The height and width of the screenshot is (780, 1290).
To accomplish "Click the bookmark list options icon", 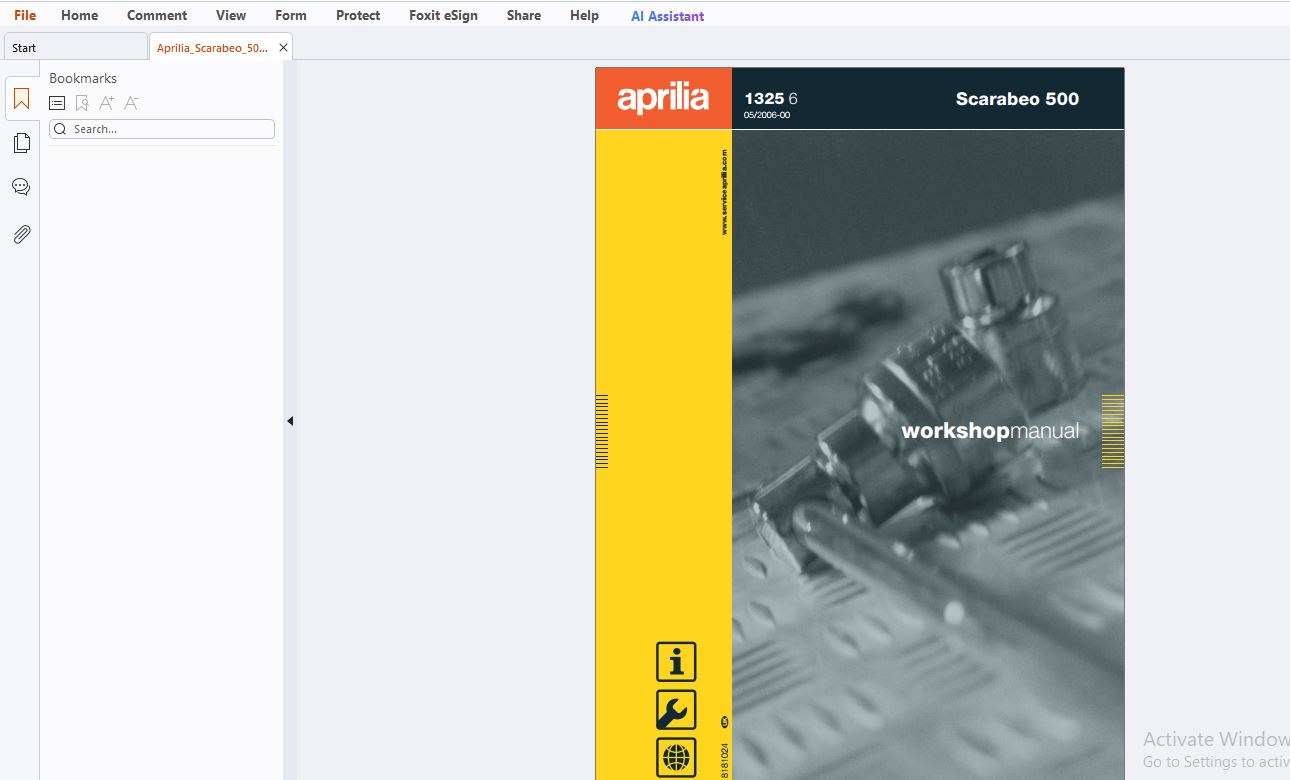I will [57, 103].
